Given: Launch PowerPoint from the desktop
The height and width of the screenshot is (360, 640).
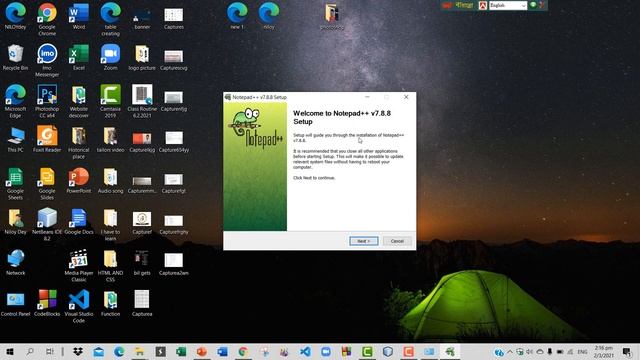Looking at the screenshot, I should pos(79,180).
